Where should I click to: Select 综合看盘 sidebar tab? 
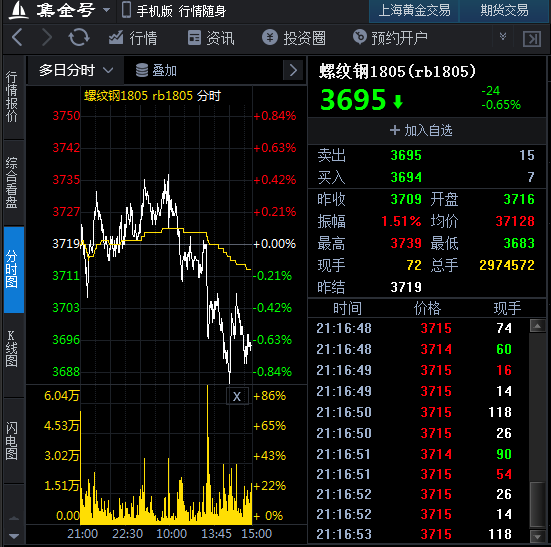click(13, 183)
